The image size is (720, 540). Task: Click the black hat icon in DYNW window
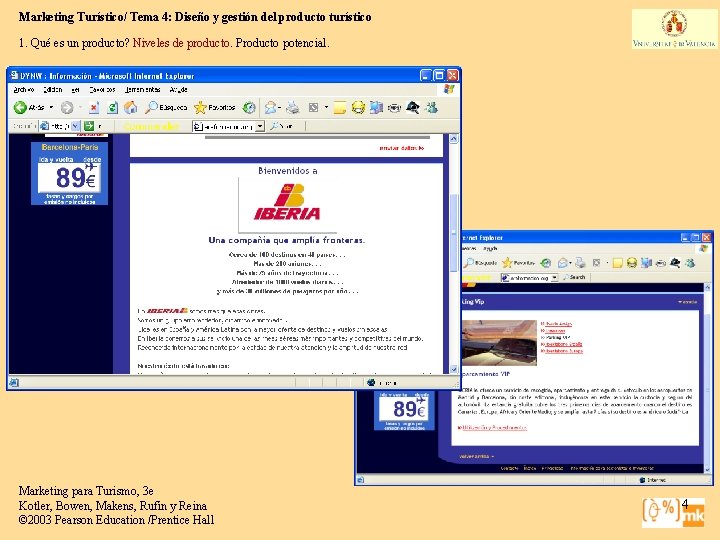tap(413, 107)
